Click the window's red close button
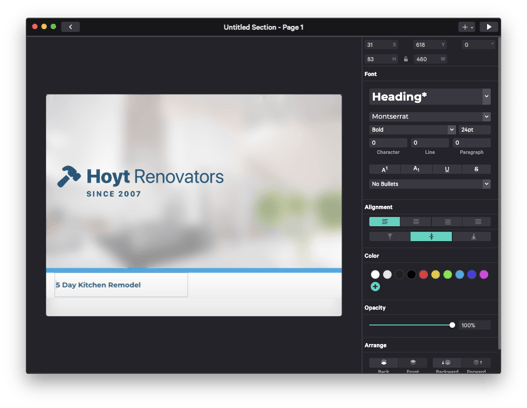The image size is (527, 408). [x=35, y=27]
